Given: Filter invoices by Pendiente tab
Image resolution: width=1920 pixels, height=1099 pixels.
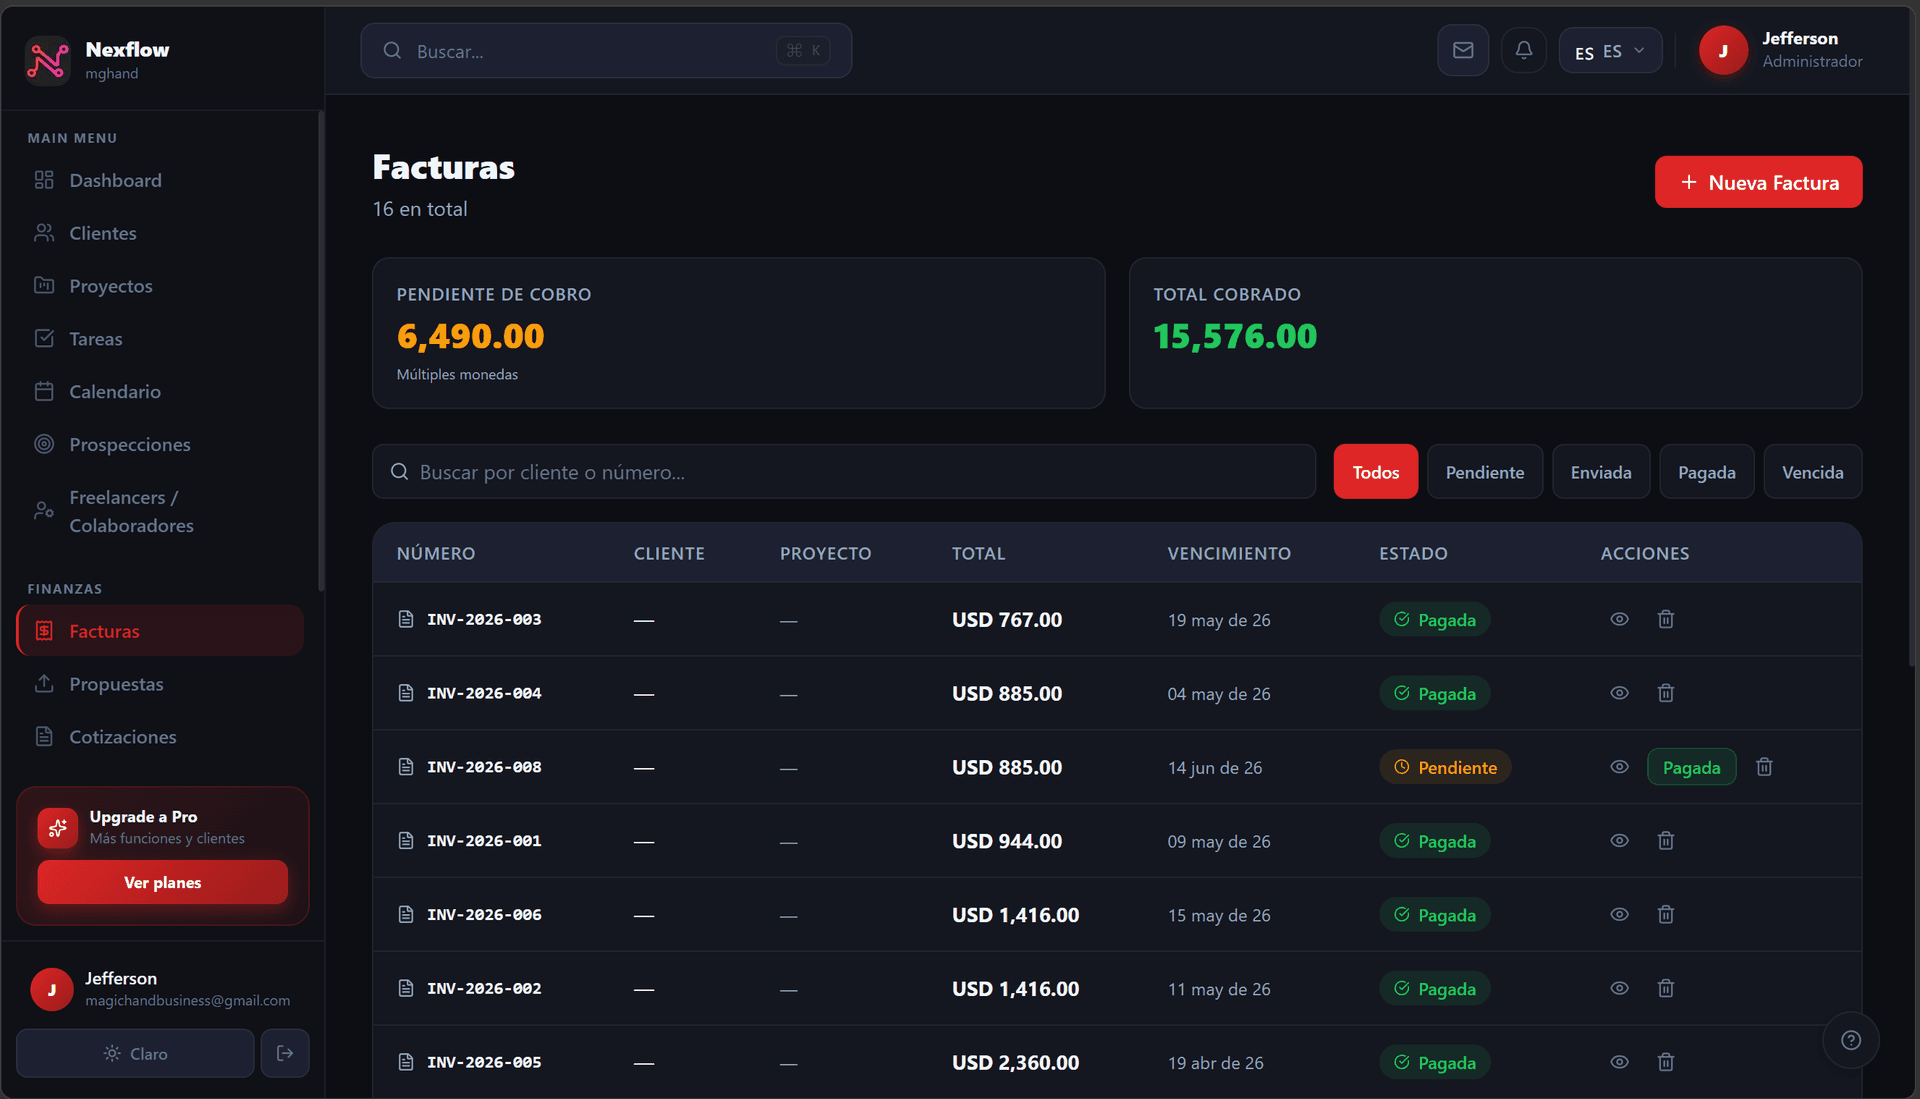Looking at the screenshot, I should click(x=1484, y=472).
